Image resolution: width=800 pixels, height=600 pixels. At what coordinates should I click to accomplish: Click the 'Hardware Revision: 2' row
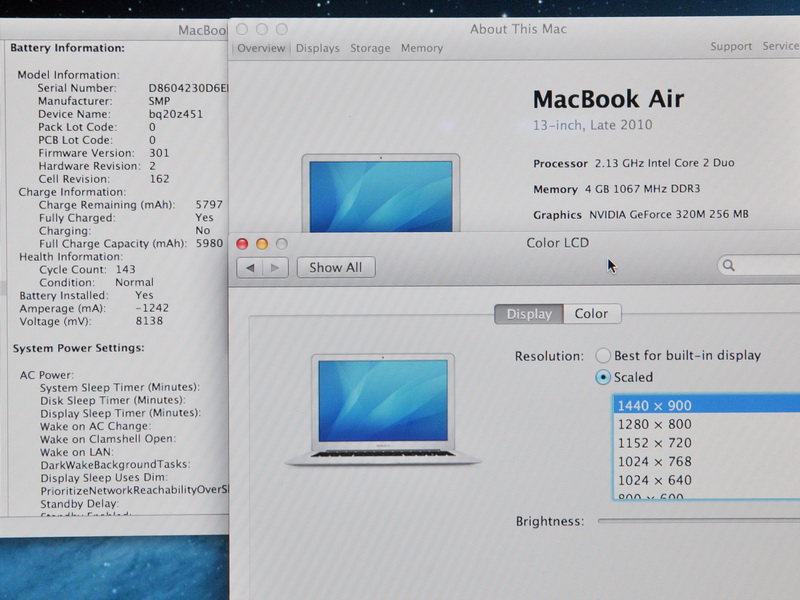pos(97,166)
